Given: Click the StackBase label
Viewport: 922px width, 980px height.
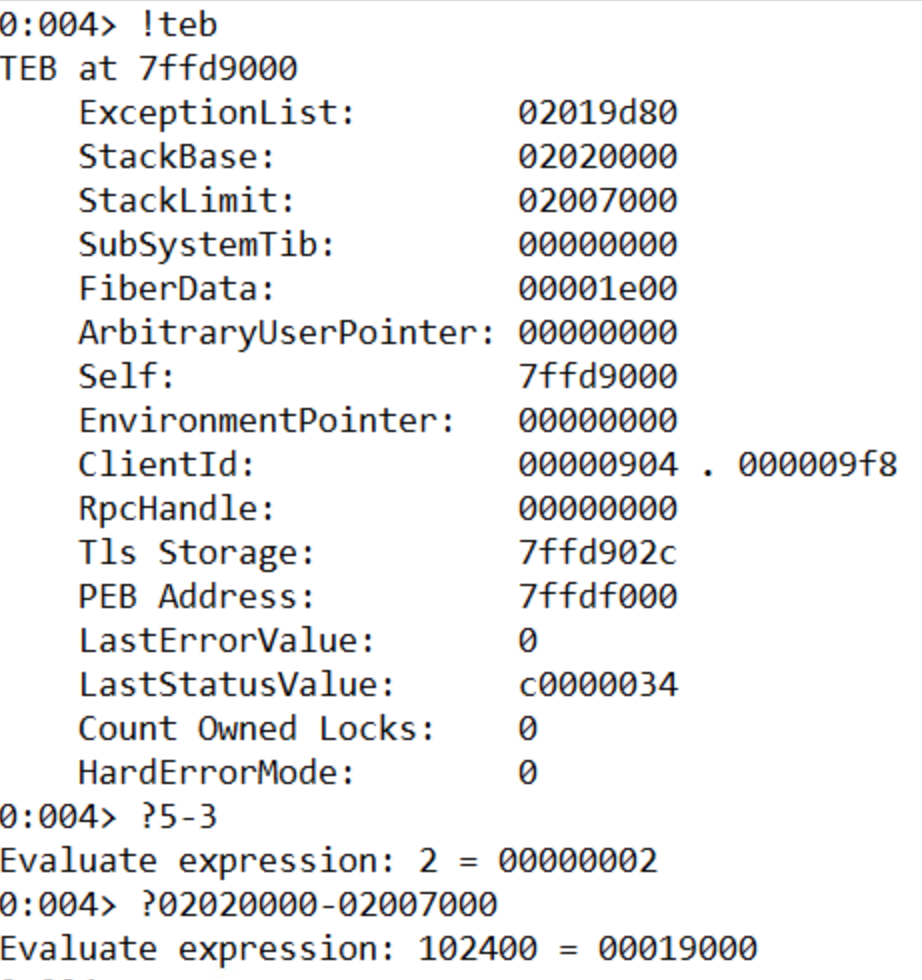Looking at the screenshot, I should click(x=176, y=157).
